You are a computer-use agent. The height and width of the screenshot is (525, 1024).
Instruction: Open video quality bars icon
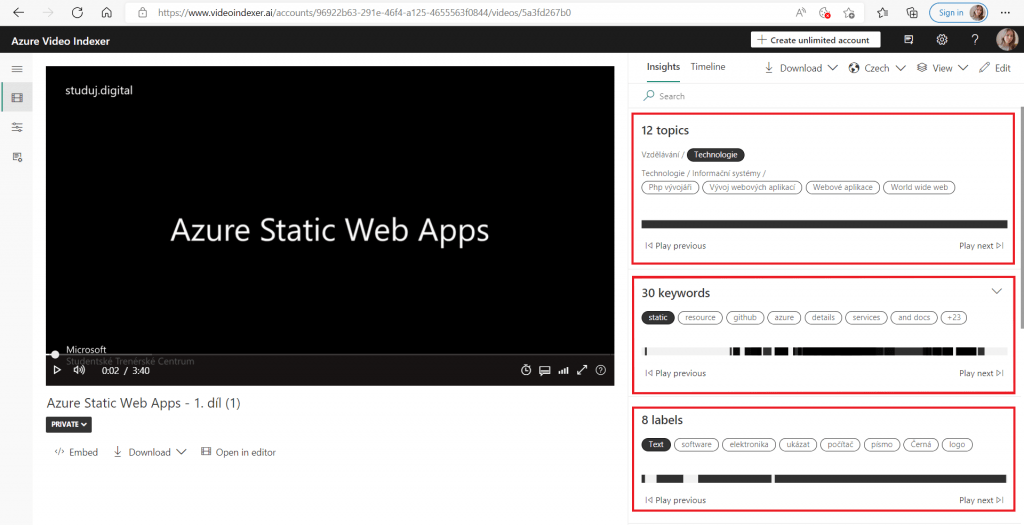pos(563,370)
